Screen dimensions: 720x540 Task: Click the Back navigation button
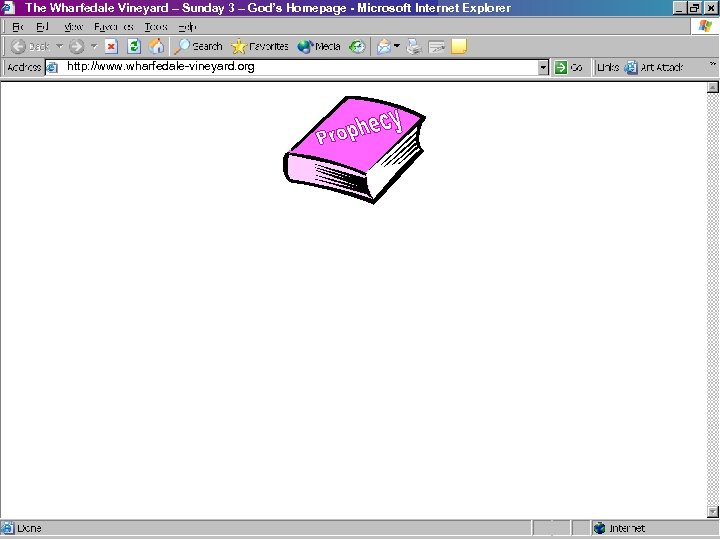coord(30,46)
